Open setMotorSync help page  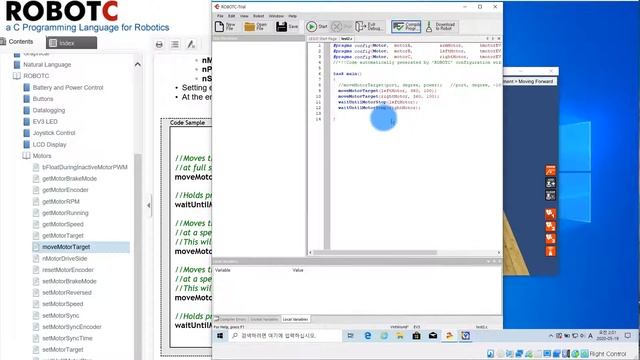coord(60,316)
